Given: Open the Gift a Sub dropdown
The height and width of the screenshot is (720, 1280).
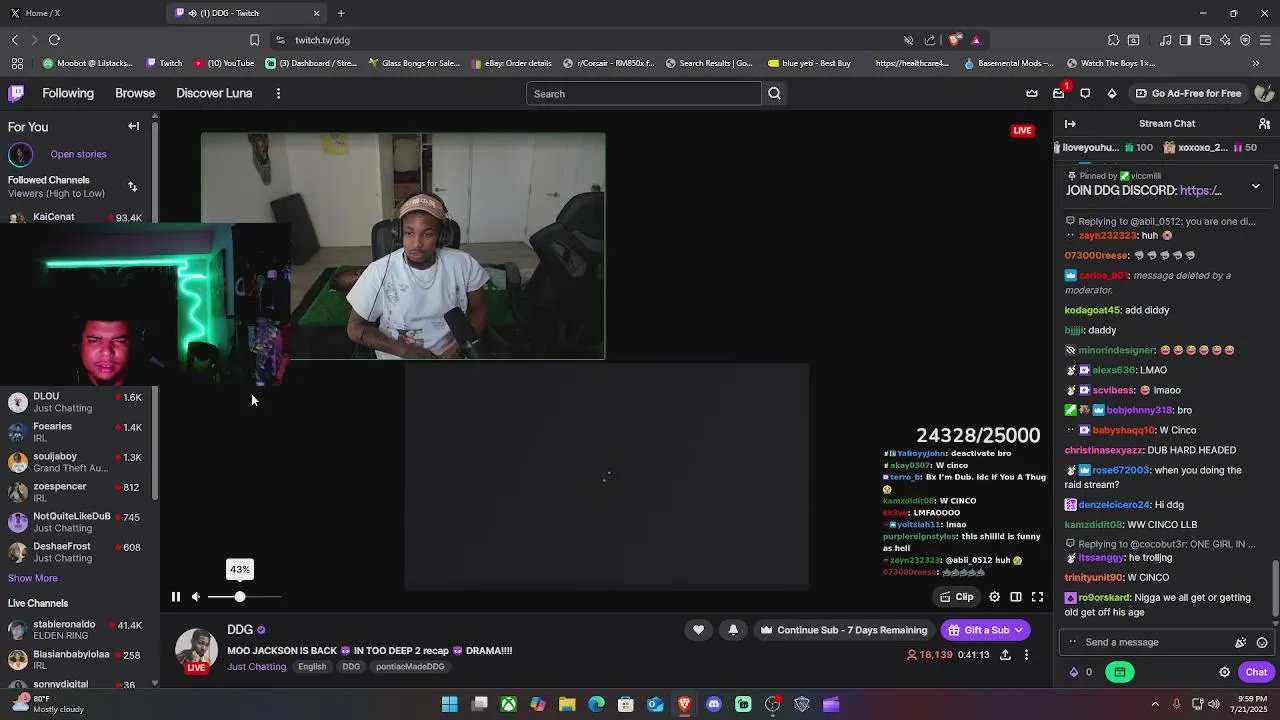Looking at the screenshot, I should coord(986,630).
